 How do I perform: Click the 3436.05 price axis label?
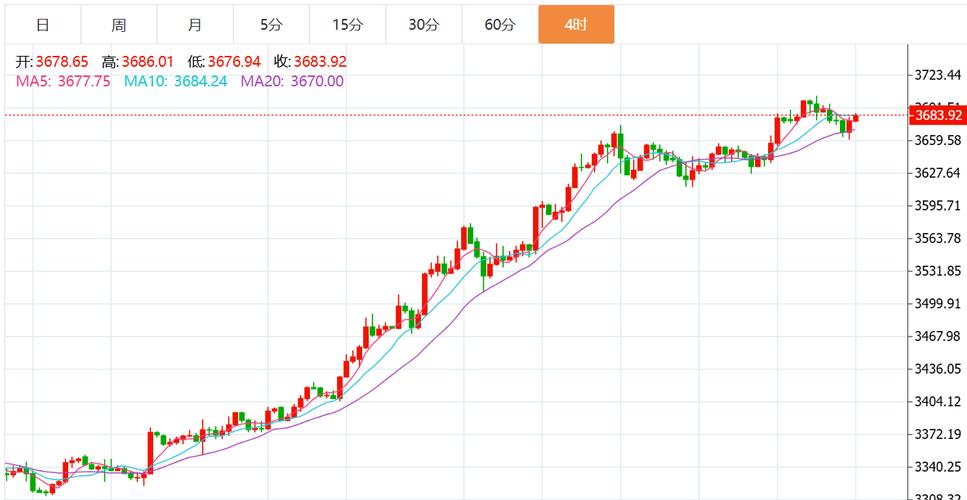(x=937, y=369)
